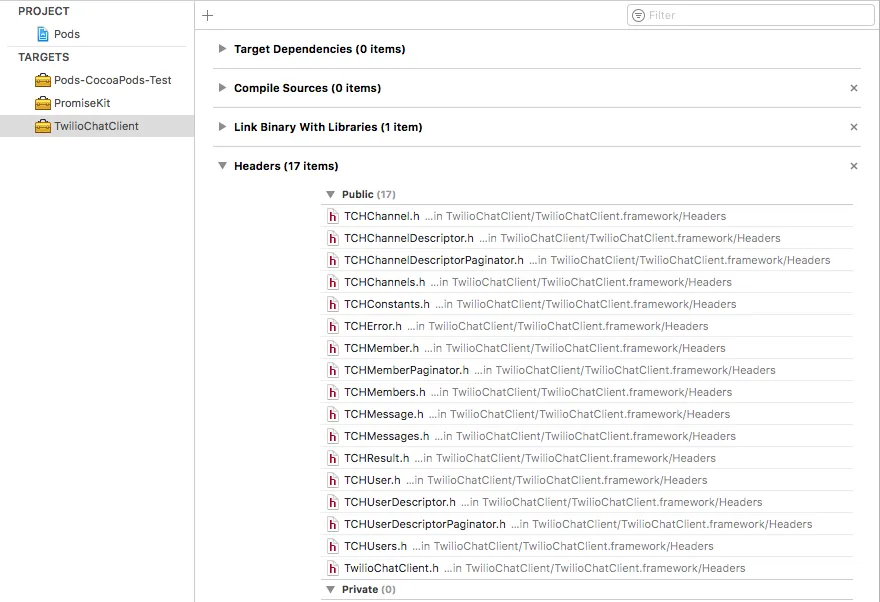Select the TCHMessage.h file name
The image size is (880, 602).
384,414
